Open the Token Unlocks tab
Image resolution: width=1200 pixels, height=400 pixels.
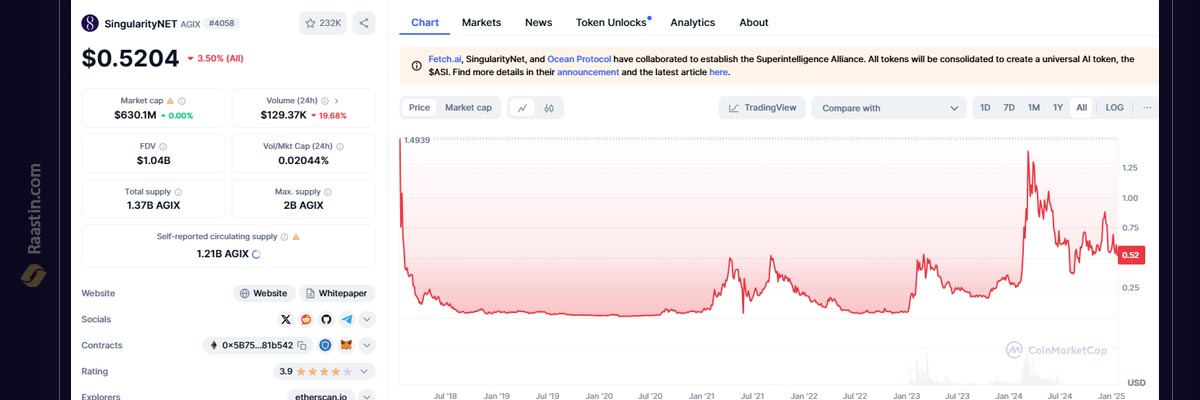(612, 22)
